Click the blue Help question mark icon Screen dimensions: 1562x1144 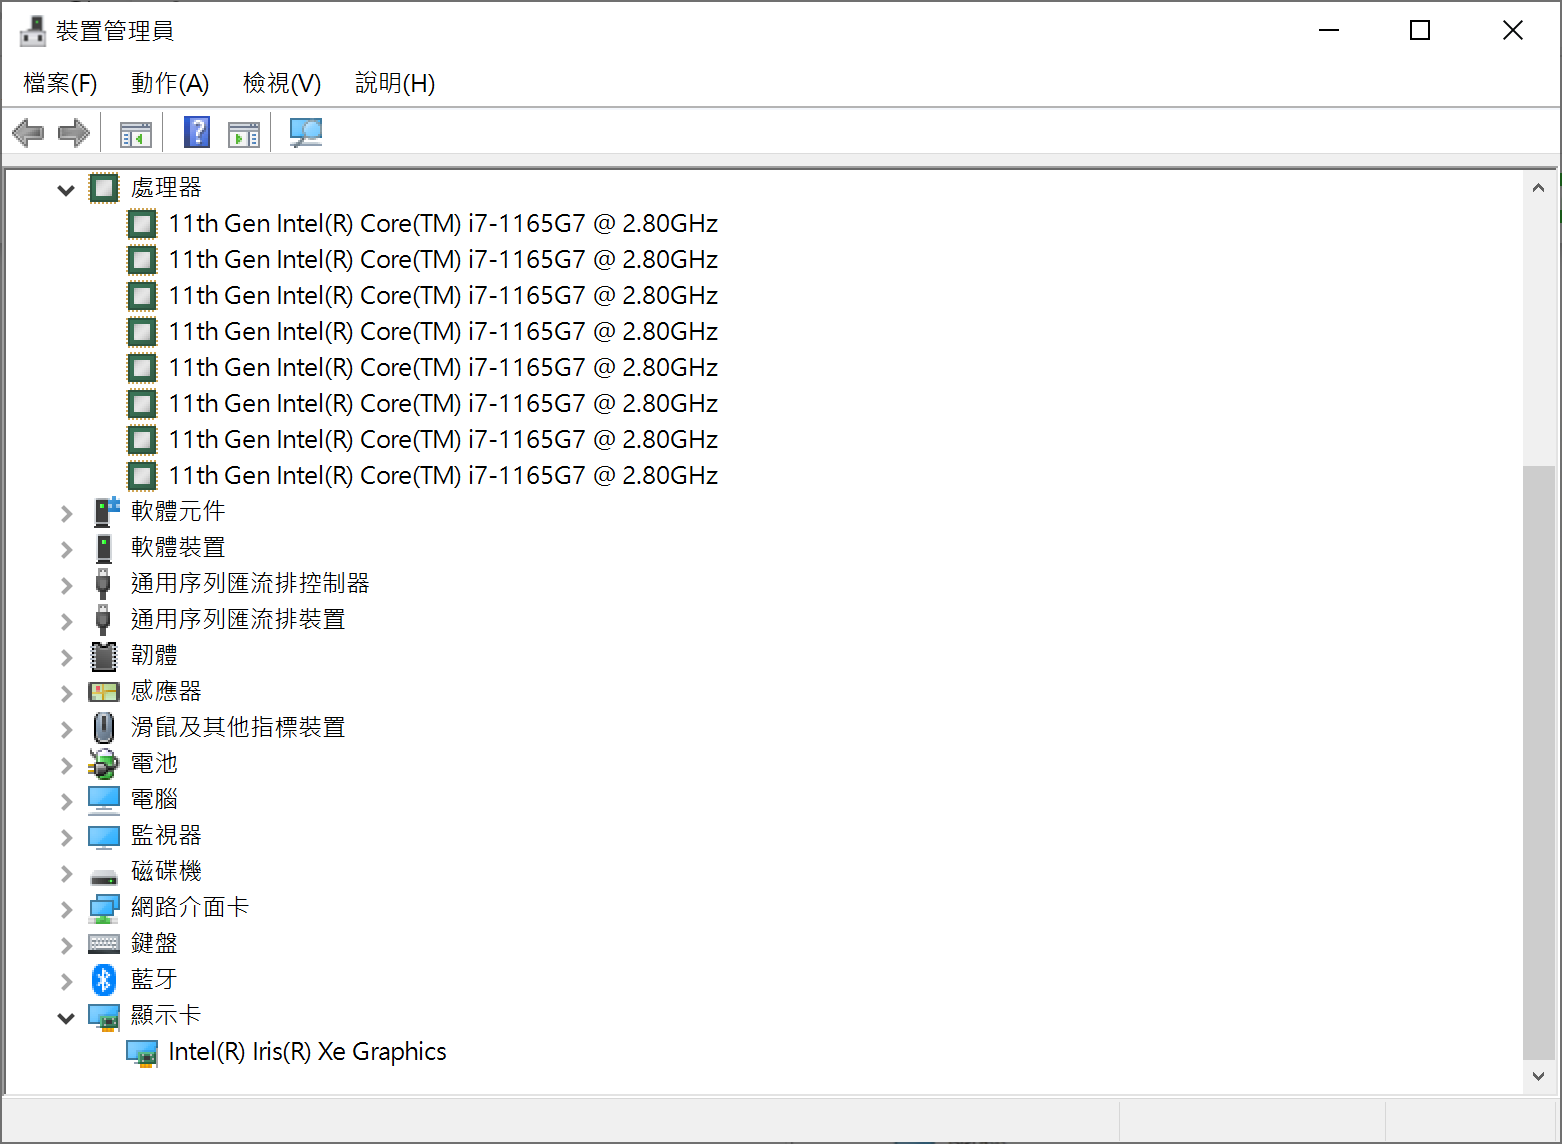click(197, 133)
